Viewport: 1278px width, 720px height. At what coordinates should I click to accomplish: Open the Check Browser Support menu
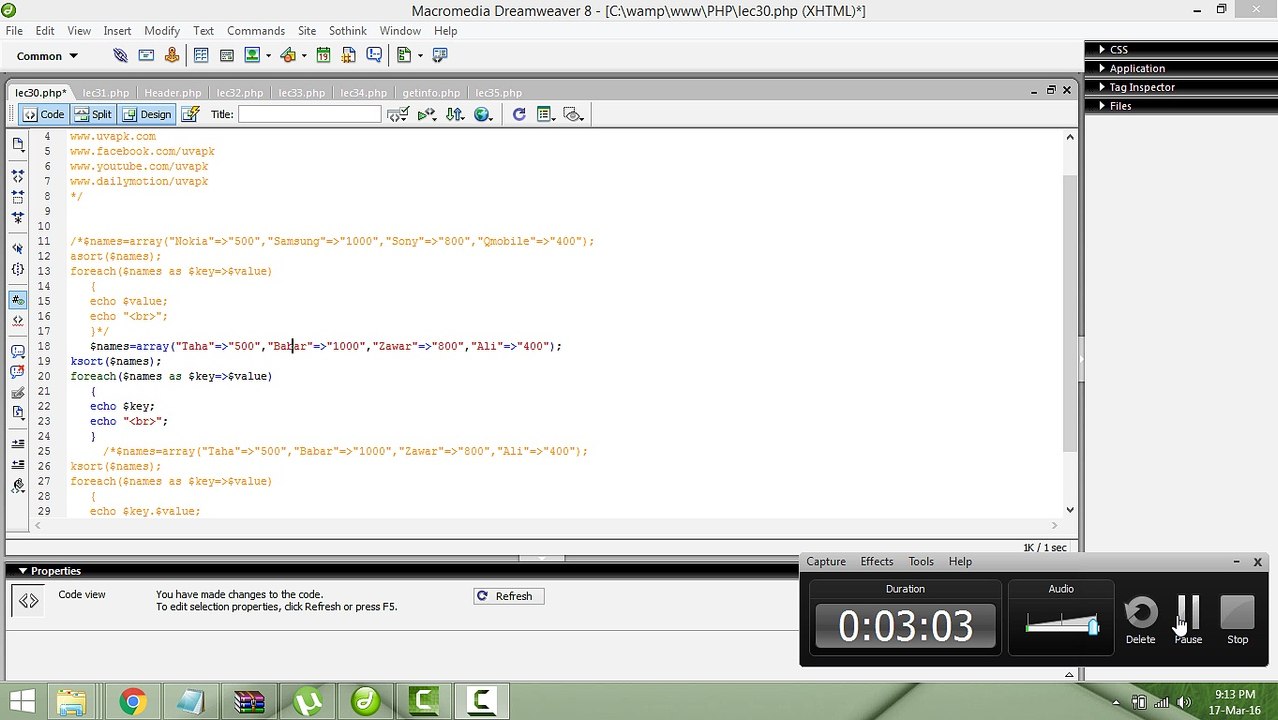click(x=398, y=114)
